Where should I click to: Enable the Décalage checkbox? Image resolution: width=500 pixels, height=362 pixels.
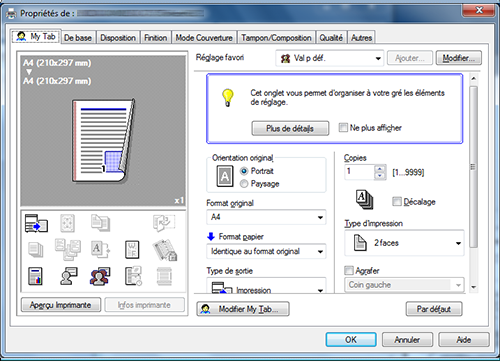(397, 201)
